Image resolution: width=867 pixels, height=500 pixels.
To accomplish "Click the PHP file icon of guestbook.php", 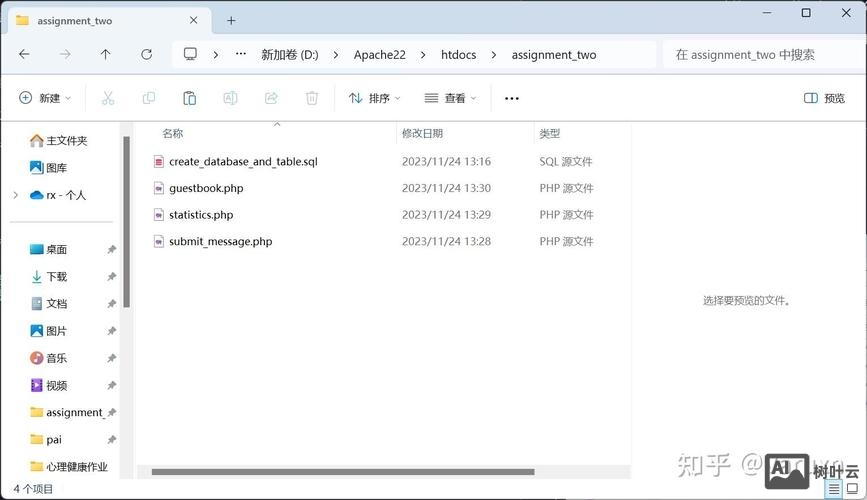I will coord(159,188).
